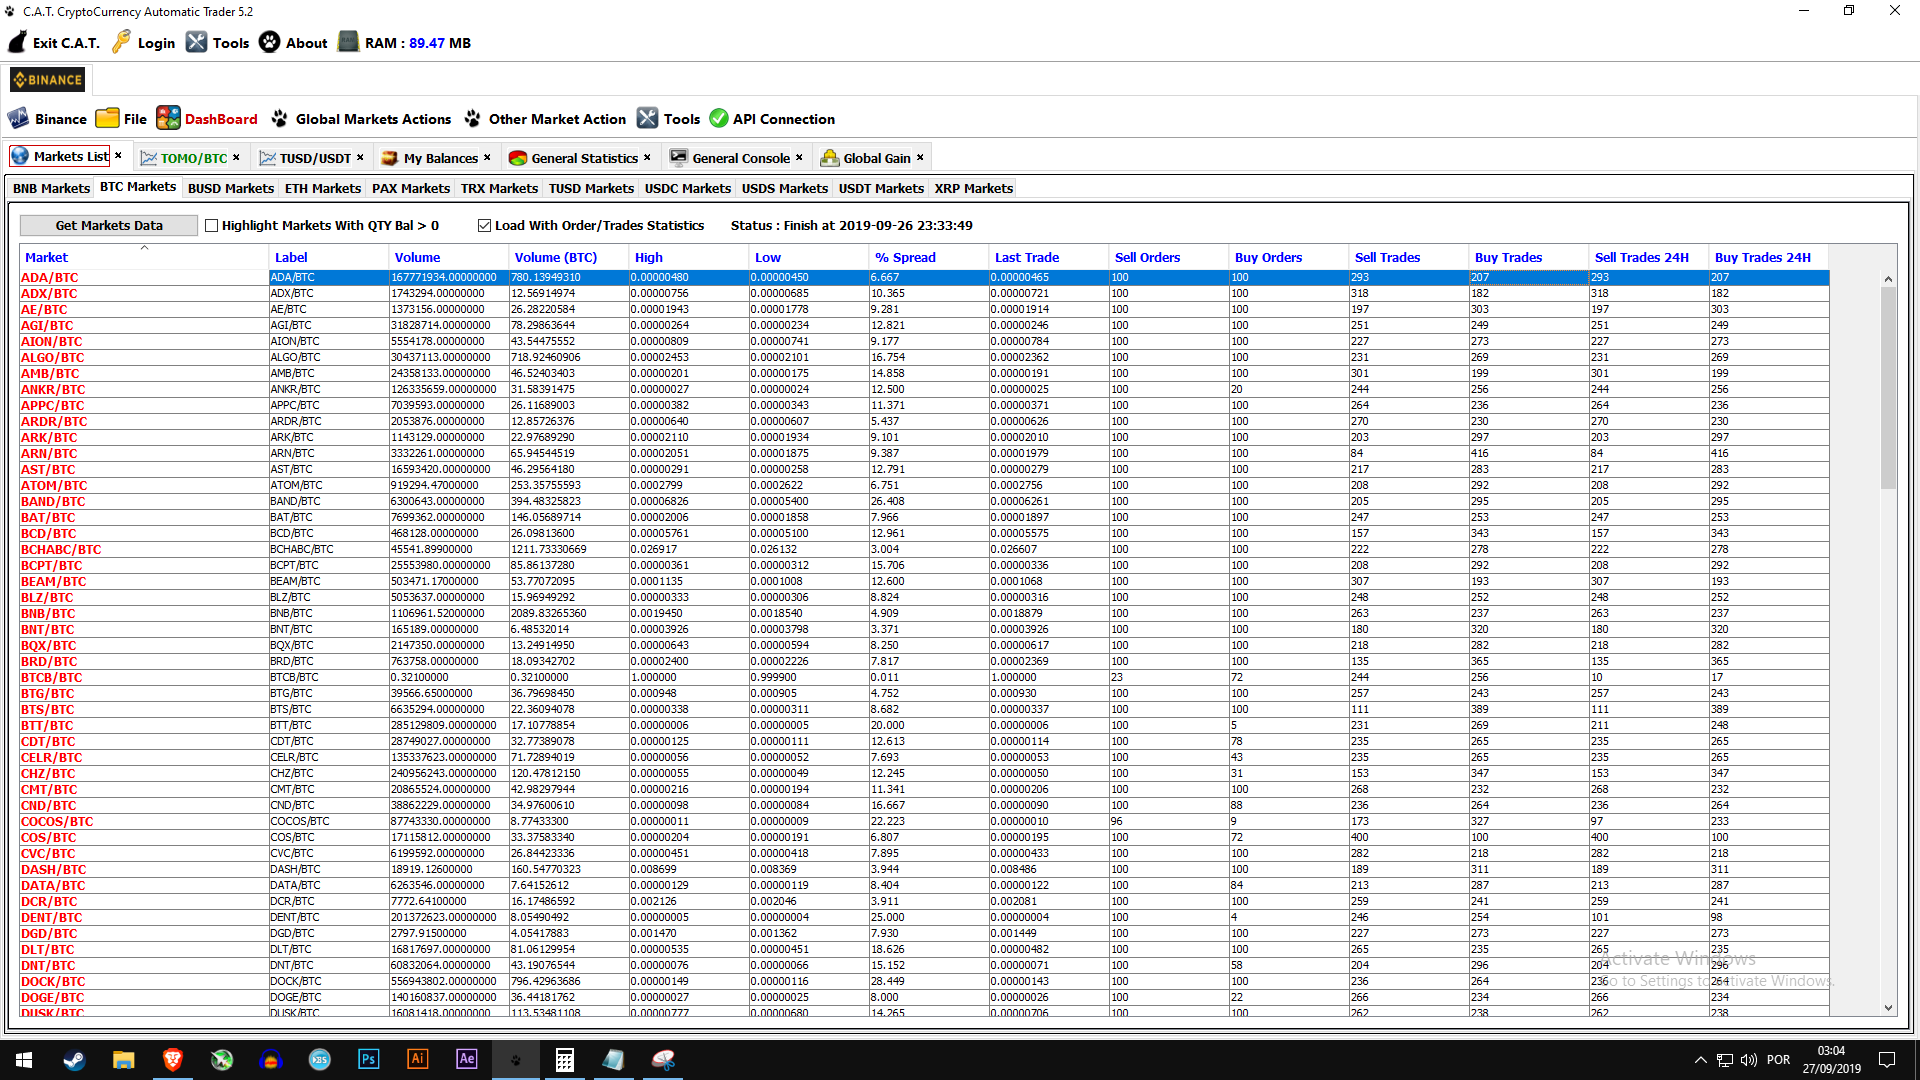Open Brave browser from the taskbar
This screenshot has height=1080, width=1920.
pos(172,1060)
